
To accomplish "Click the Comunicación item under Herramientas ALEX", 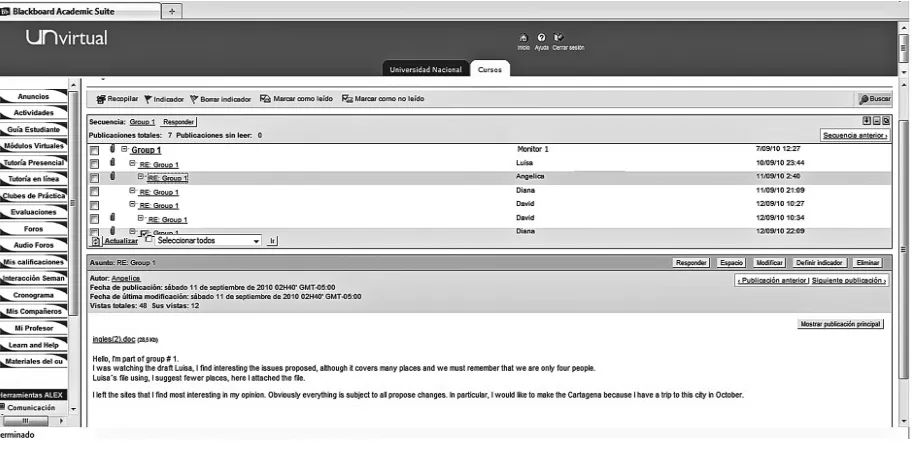I will click(31, 408).
